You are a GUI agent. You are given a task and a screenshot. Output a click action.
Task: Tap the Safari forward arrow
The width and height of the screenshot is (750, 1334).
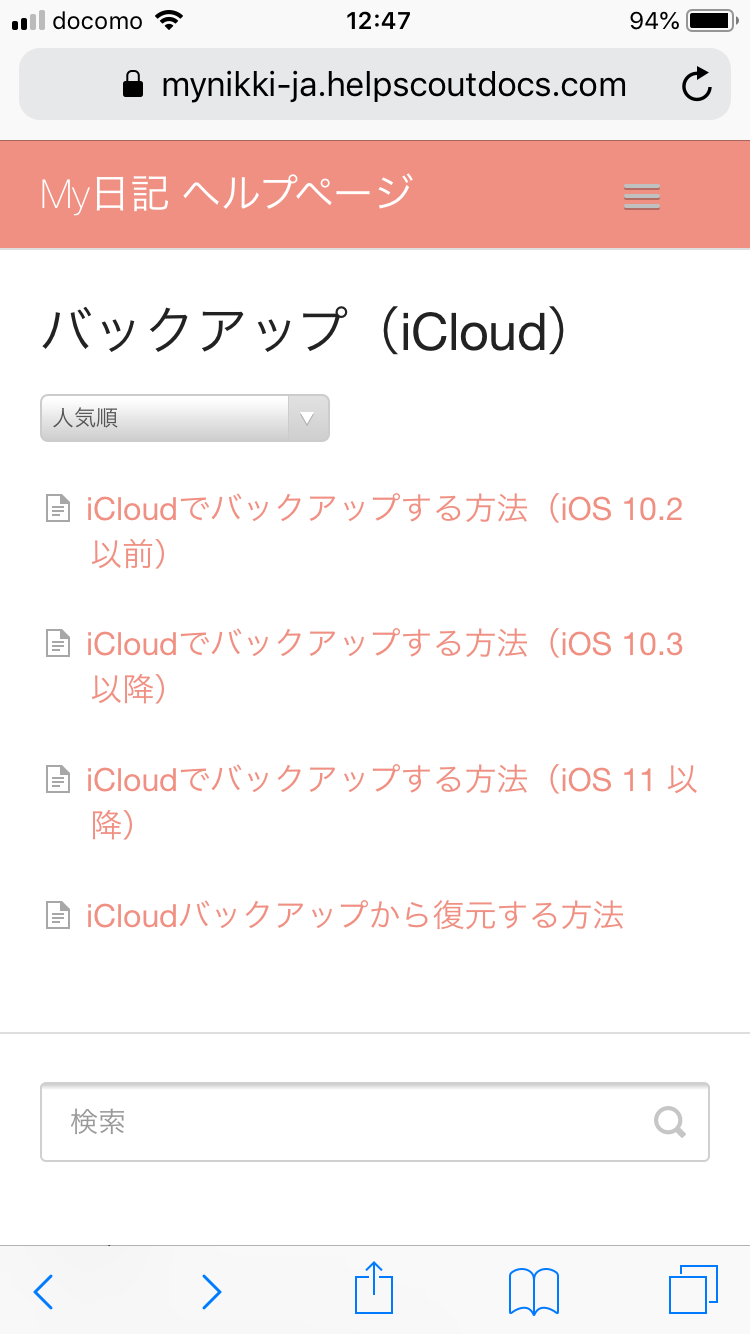click(211, 1291)
